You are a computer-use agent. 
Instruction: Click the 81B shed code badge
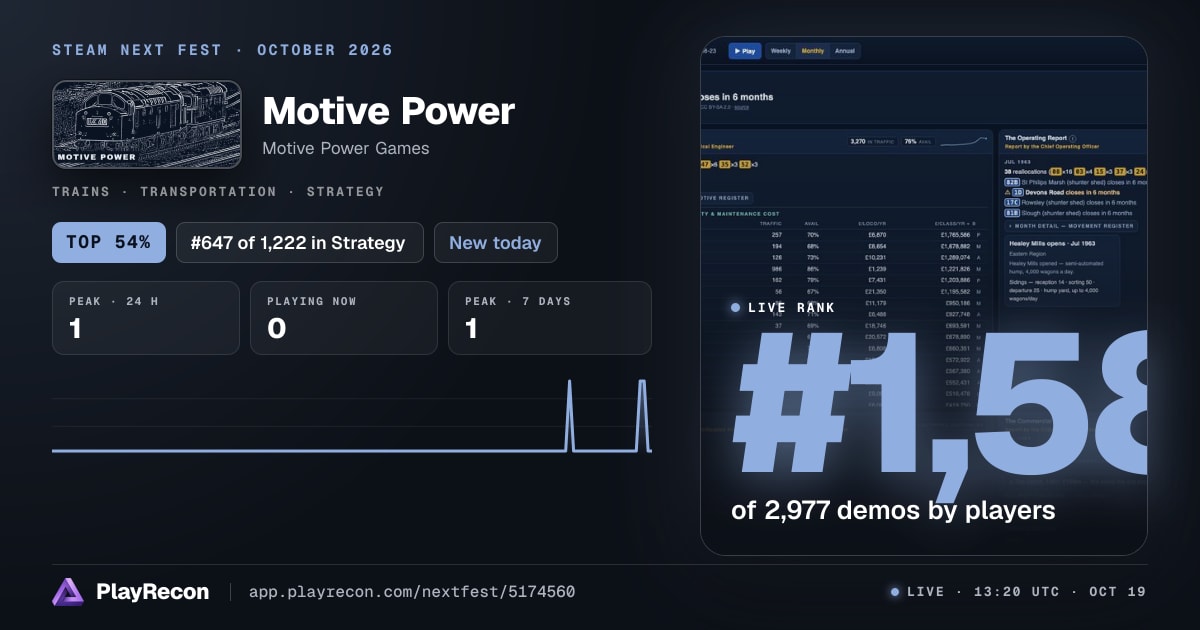click(1010, 212)
